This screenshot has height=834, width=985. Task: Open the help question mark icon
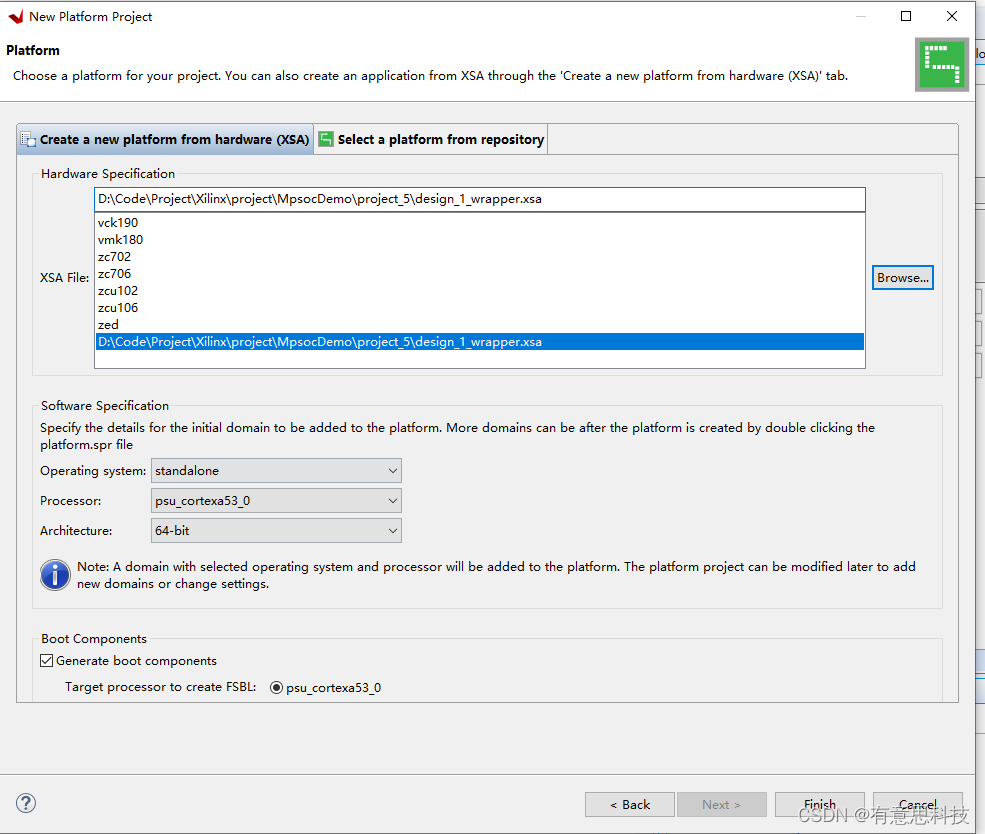pos(26,803)
